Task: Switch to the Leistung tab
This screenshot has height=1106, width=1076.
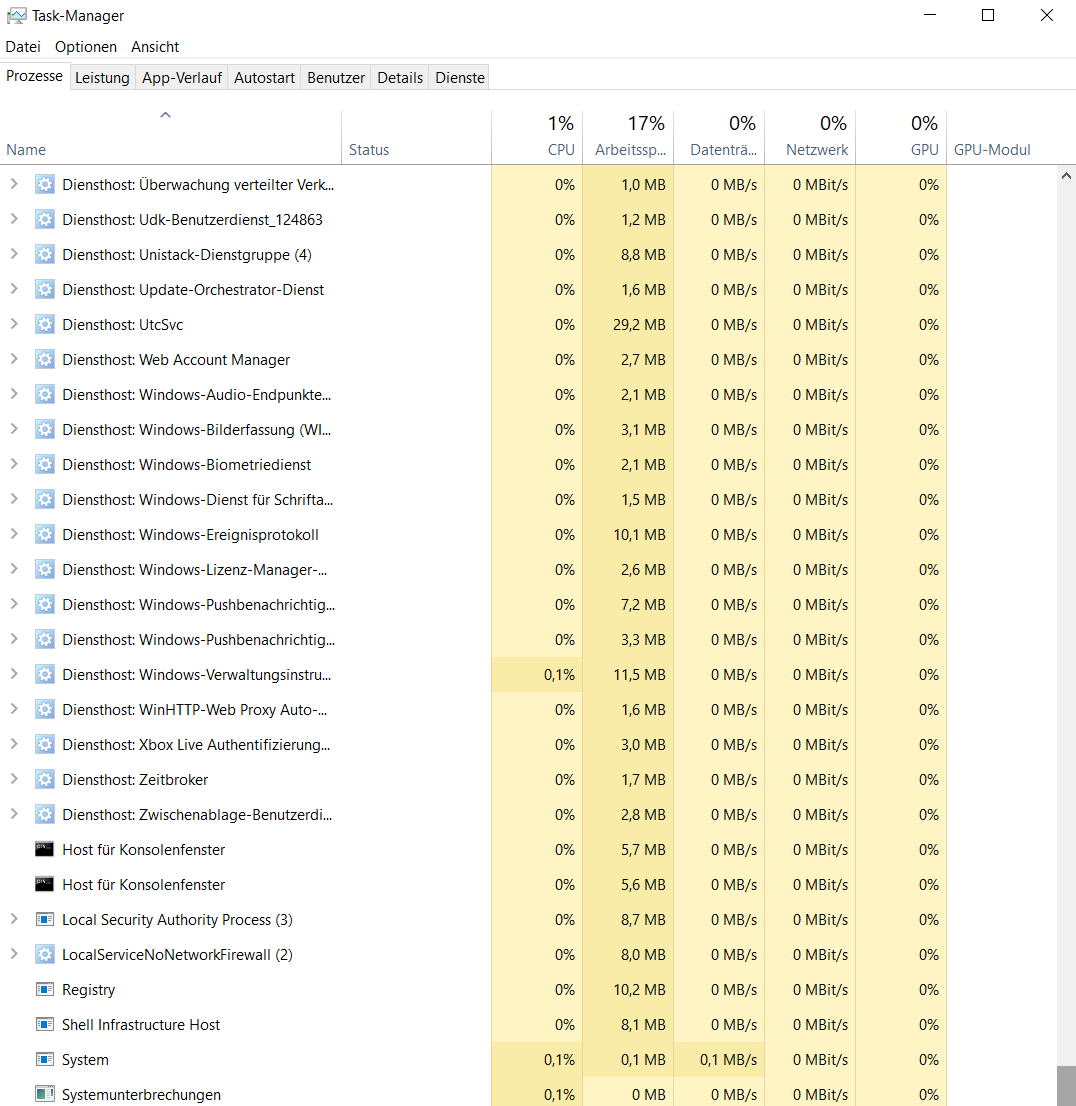Action: 102,78
